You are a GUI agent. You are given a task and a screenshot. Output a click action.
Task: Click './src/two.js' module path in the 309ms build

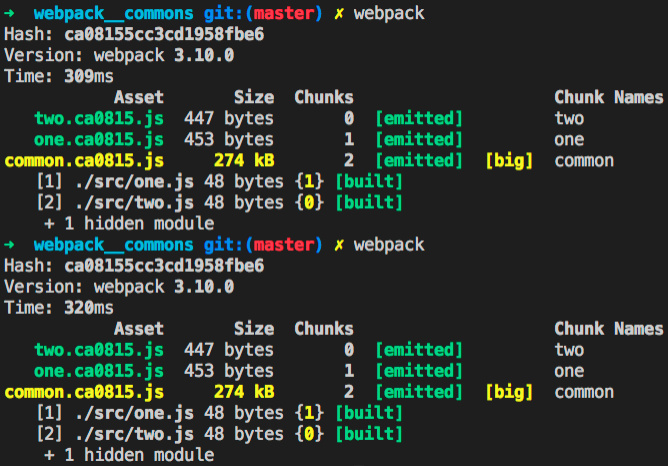click(134, 203)
